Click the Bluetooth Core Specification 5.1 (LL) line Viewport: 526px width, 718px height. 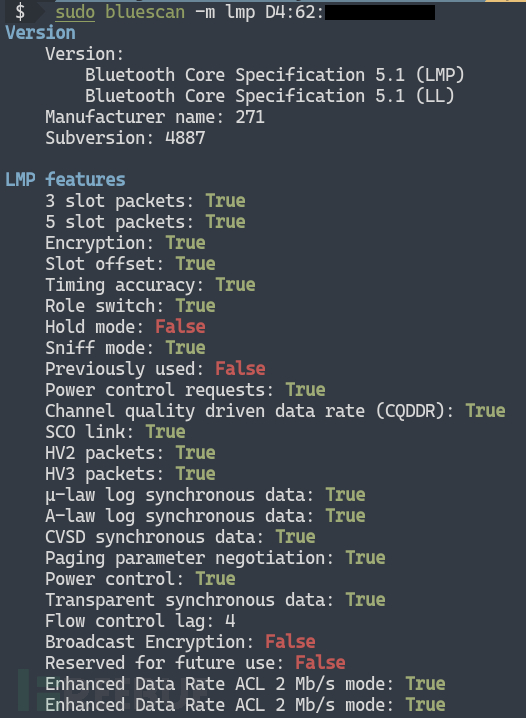pyautogui.click(x=270, y=96)
